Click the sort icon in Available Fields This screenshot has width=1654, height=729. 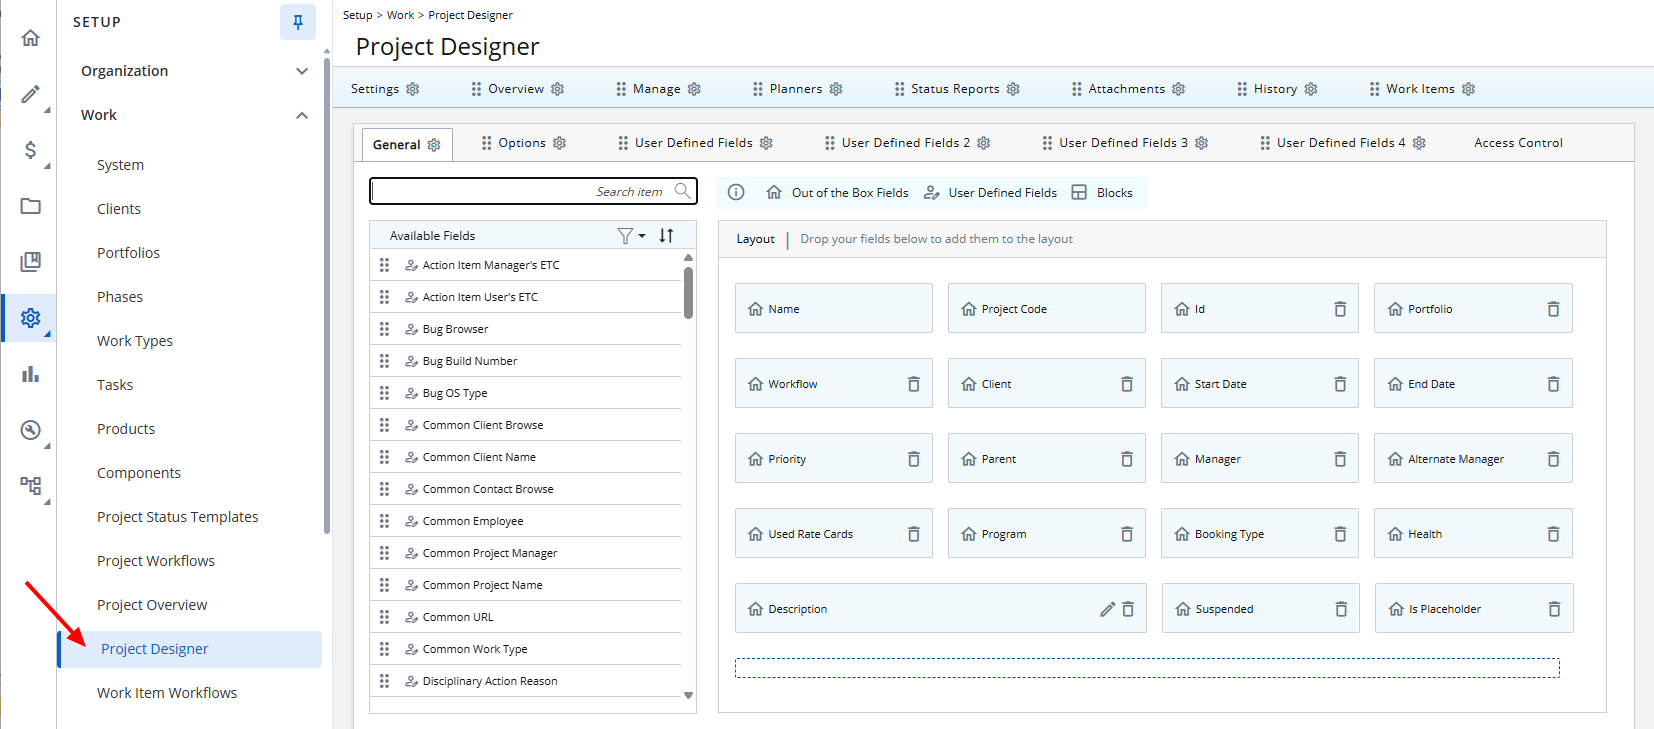666,236
